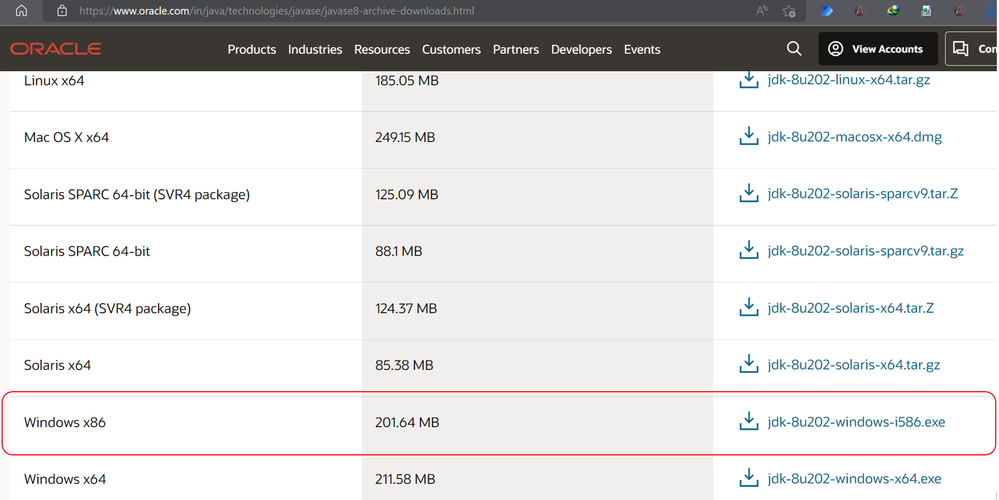Click the Oracle search magnifier icon
The width and height of the screenshot is (999, 500).
(x=794, y=48)
